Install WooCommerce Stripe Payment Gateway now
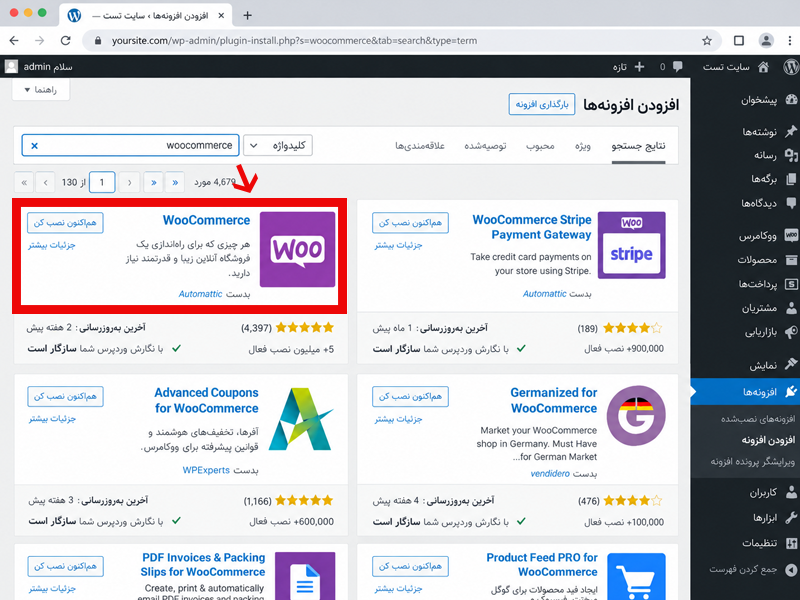 click(x=410, y=223)
